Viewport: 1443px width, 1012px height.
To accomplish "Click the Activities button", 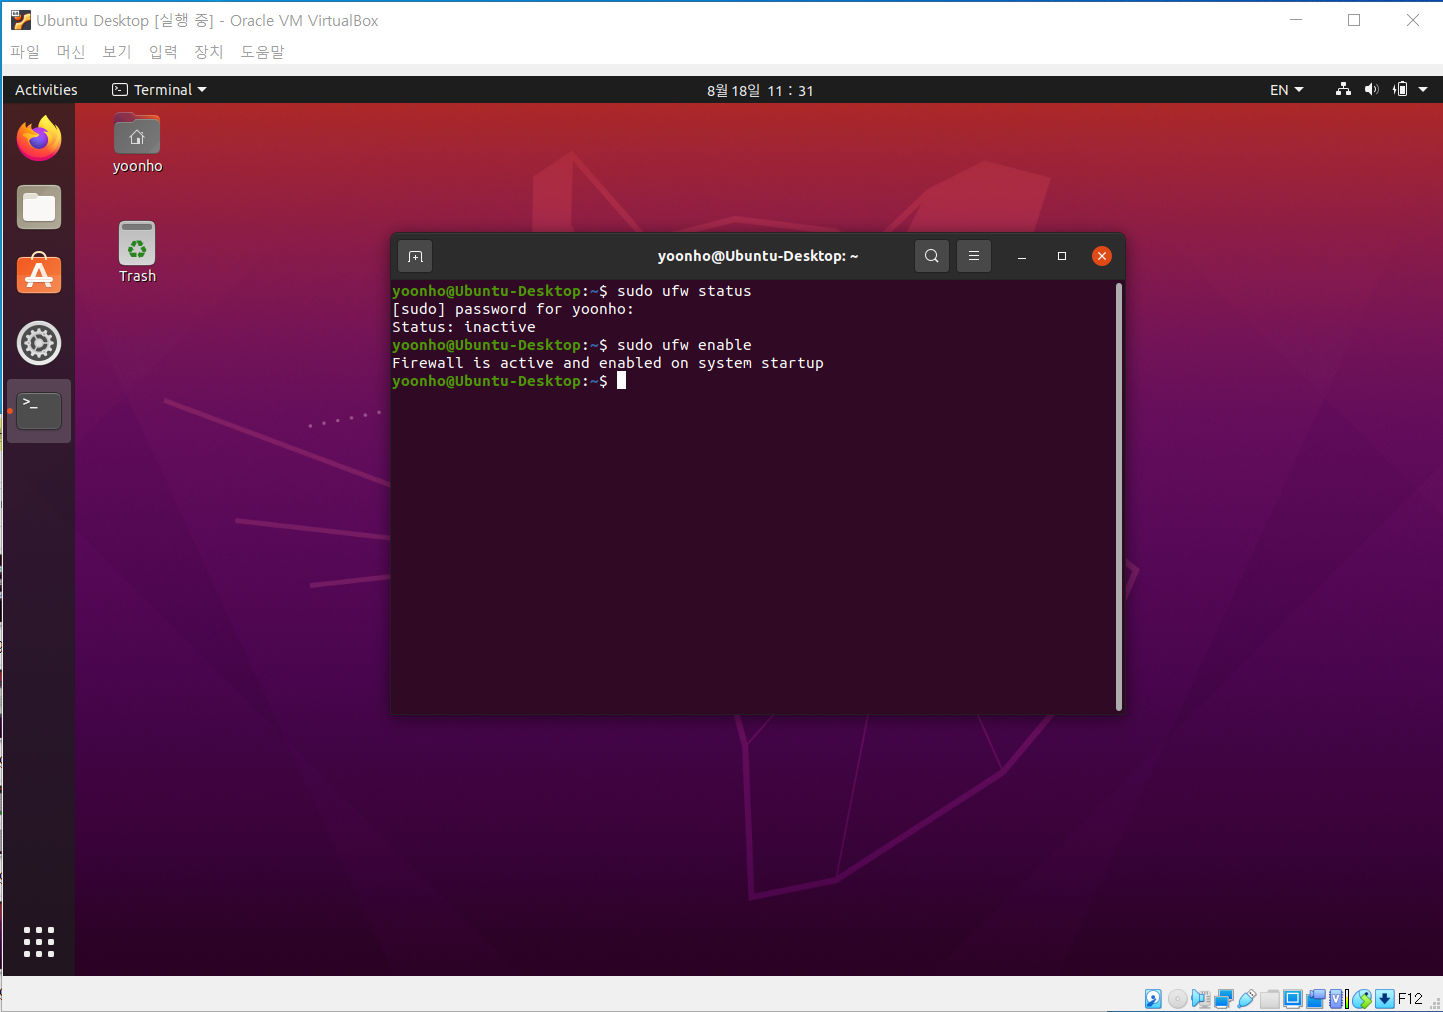I will click(46, 89).
